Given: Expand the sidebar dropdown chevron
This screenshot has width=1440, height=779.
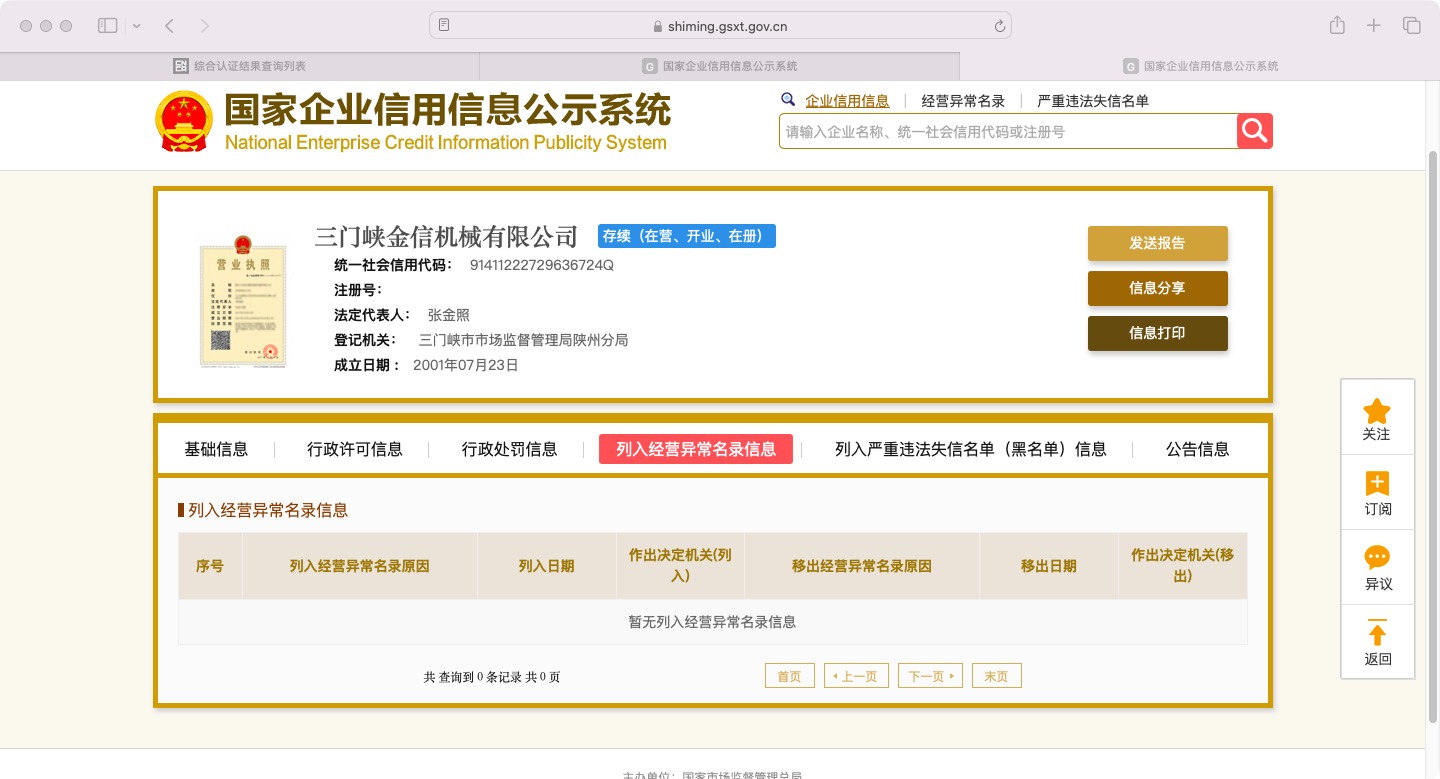Looking at the screenshot, I should (x=137, y=26).
